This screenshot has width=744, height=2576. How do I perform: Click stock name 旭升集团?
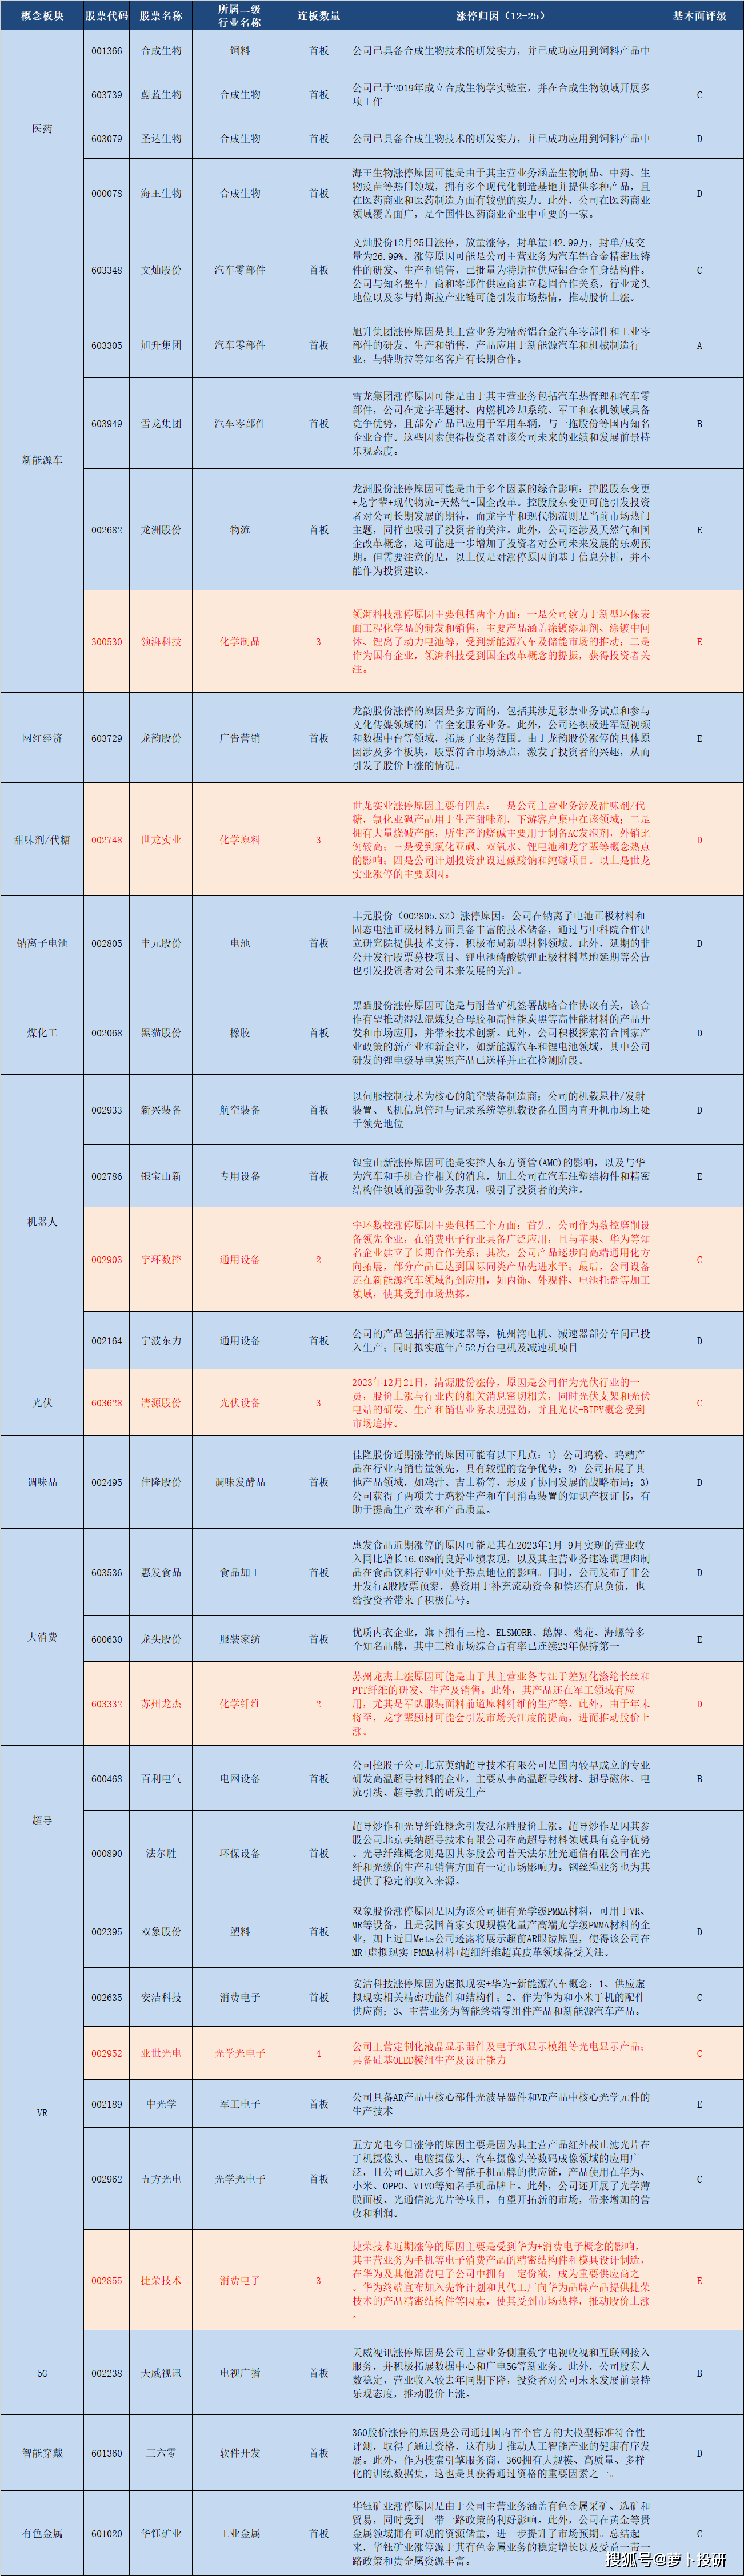coord(161,345)
